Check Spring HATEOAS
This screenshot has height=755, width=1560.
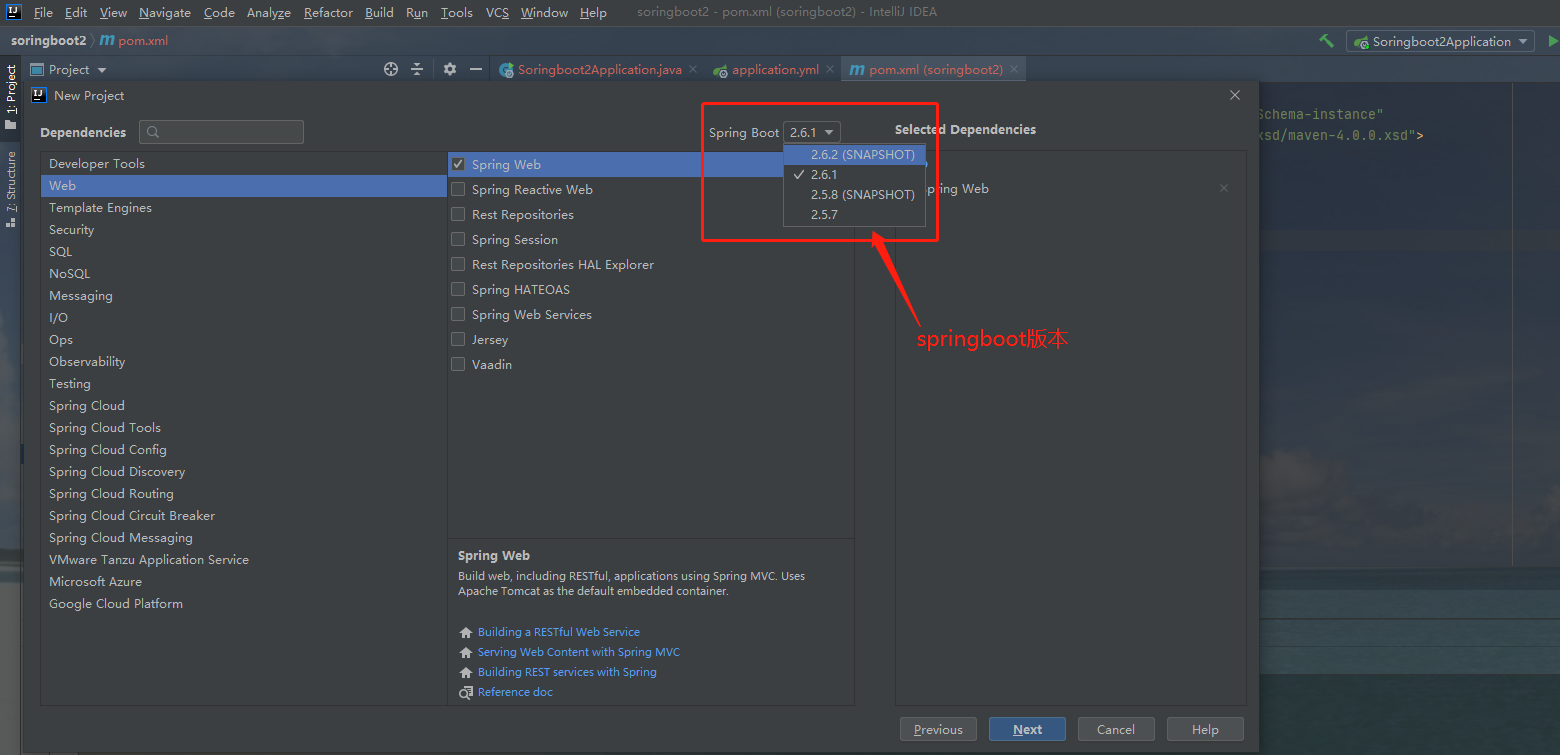point(458,289)
